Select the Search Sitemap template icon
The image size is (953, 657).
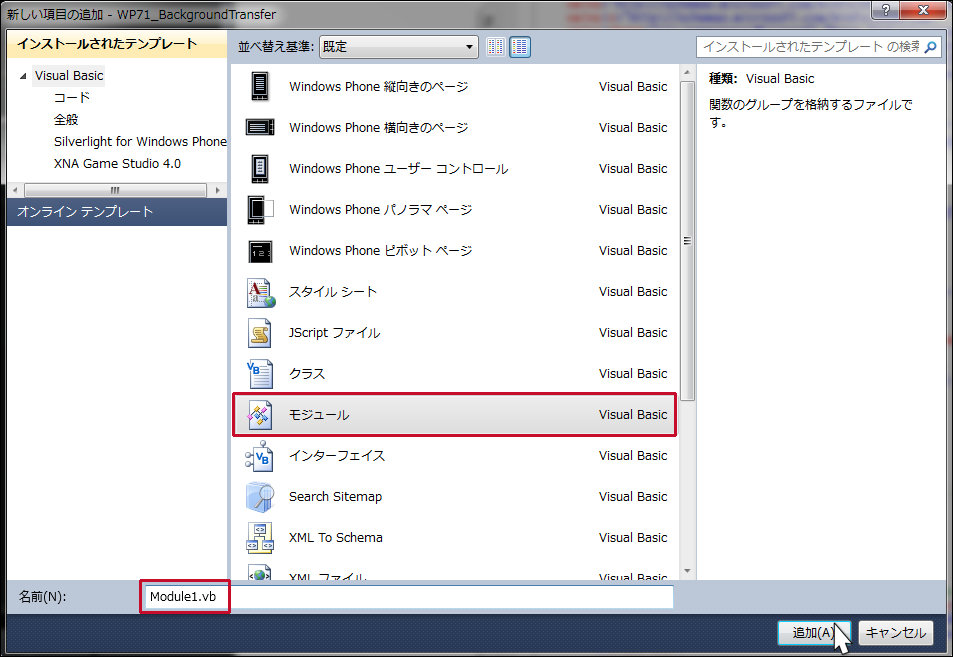(260, 497)
